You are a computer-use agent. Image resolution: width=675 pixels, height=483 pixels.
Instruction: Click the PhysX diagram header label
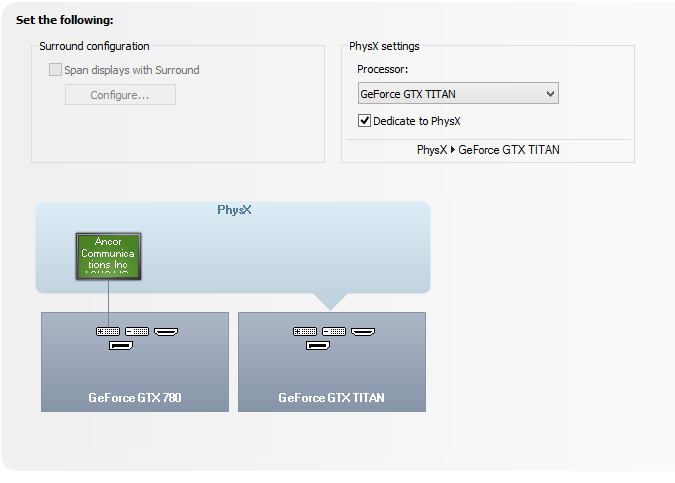pyautogui.click(x=234, y=210)
